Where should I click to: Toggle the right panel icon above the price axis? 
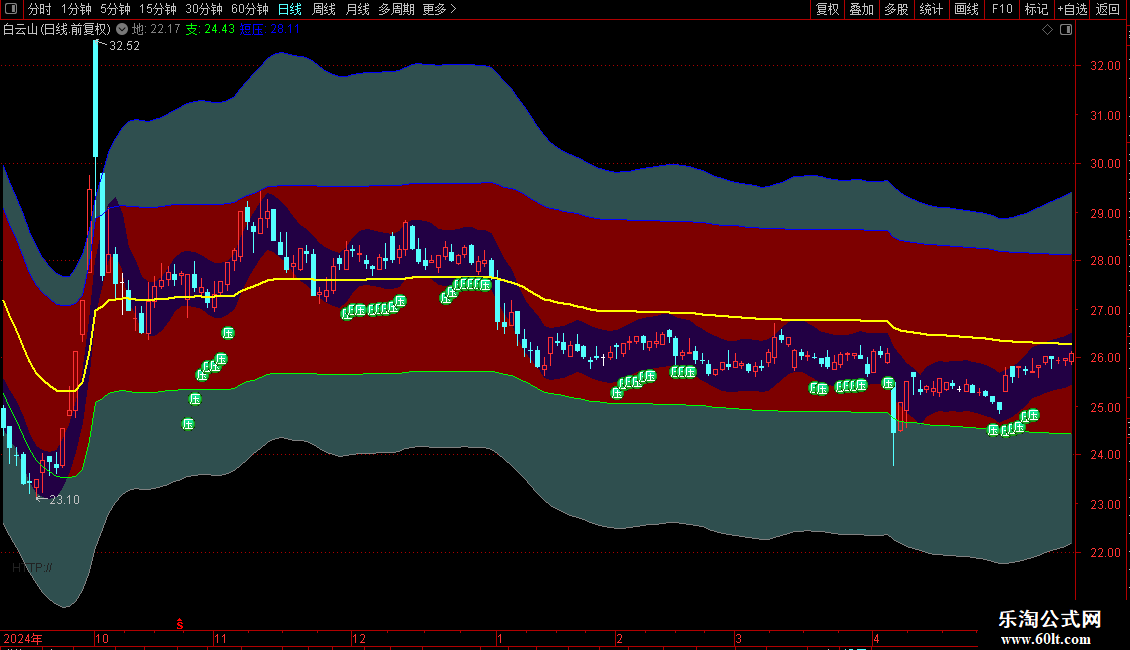point(1066,29)
